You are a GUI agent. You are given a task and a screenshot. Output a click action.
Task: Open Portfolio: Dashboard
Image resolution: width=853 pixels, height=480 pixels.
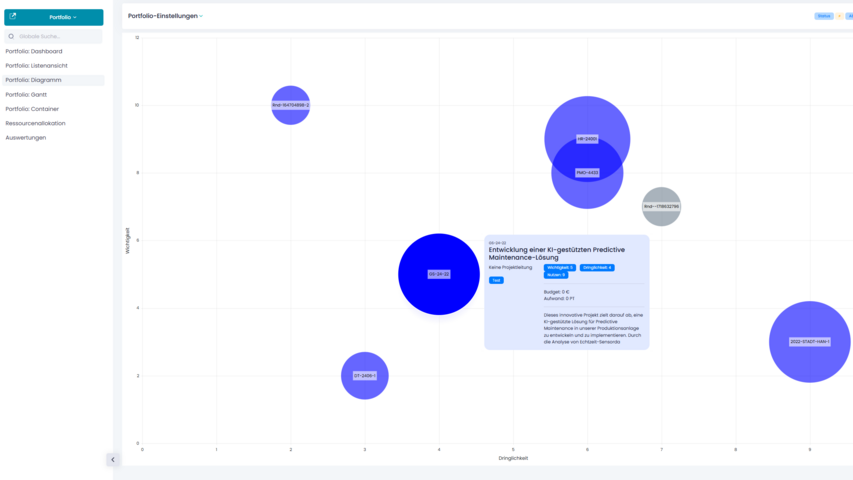coord(34,51)
